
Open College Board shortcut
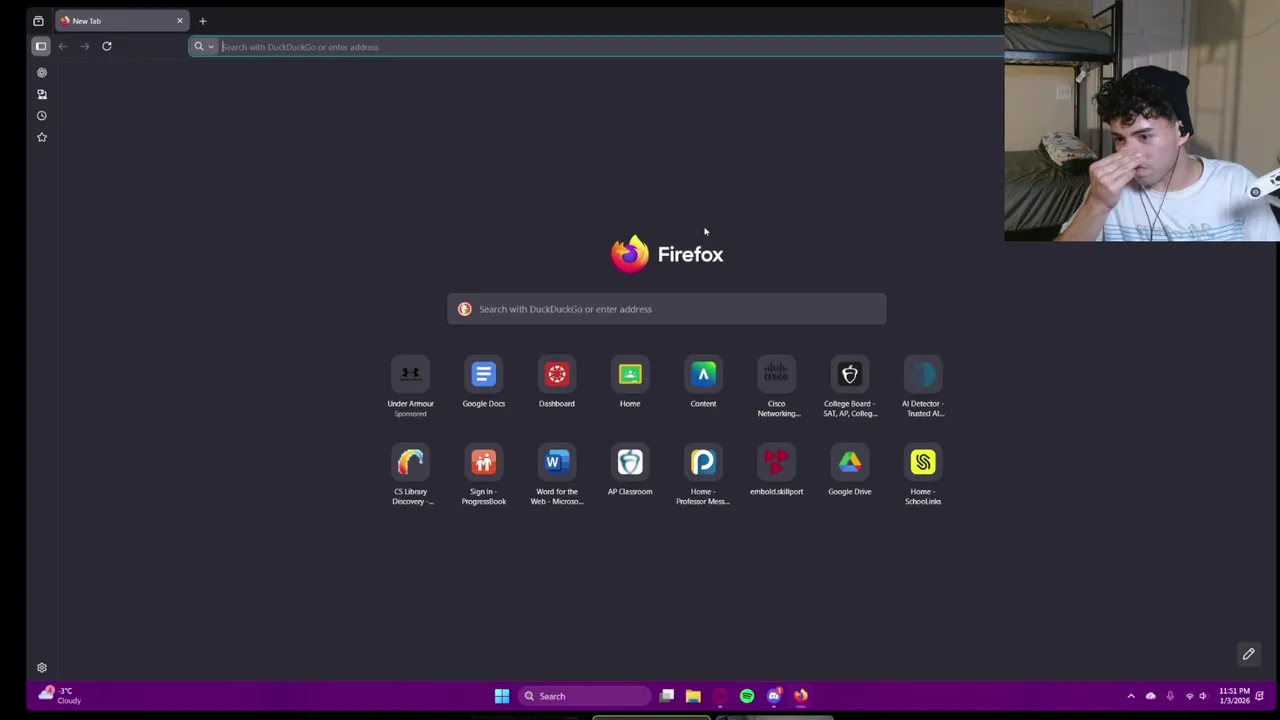(x=849, y=387)
